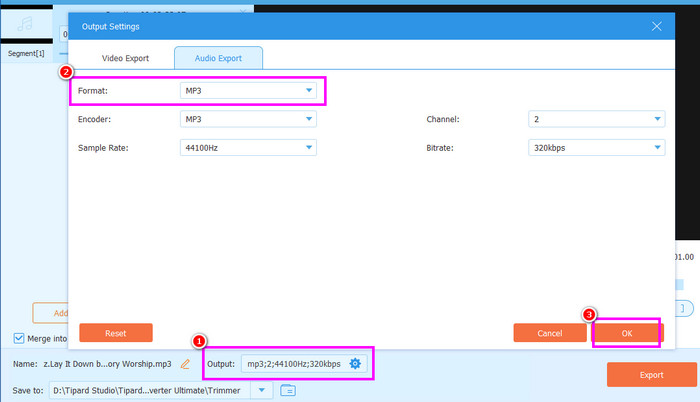Click the Reset button

tap(116, 333)
